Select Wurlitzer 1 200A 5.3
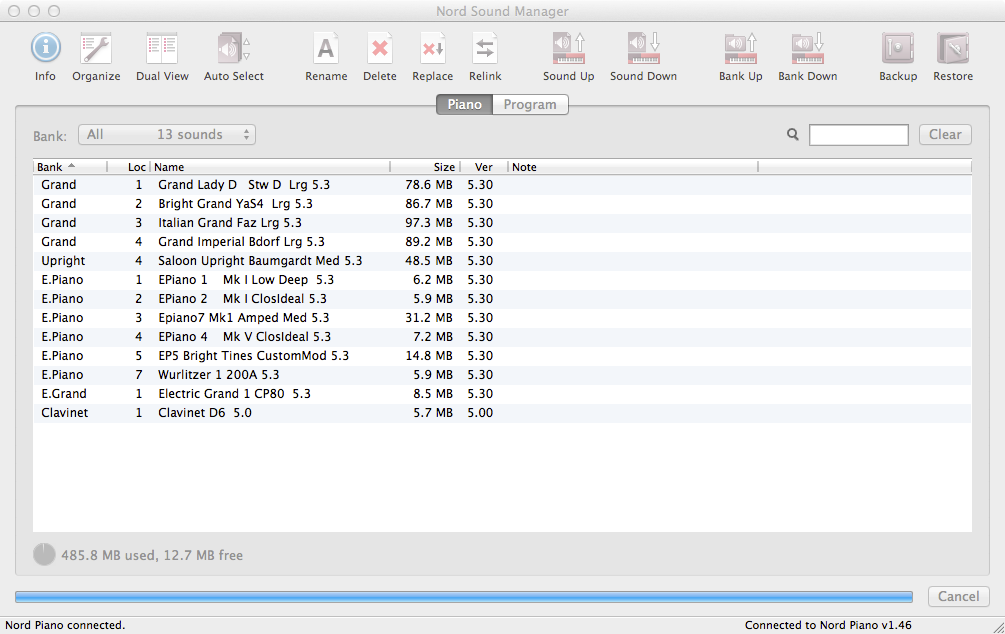 tap(502, 375)
